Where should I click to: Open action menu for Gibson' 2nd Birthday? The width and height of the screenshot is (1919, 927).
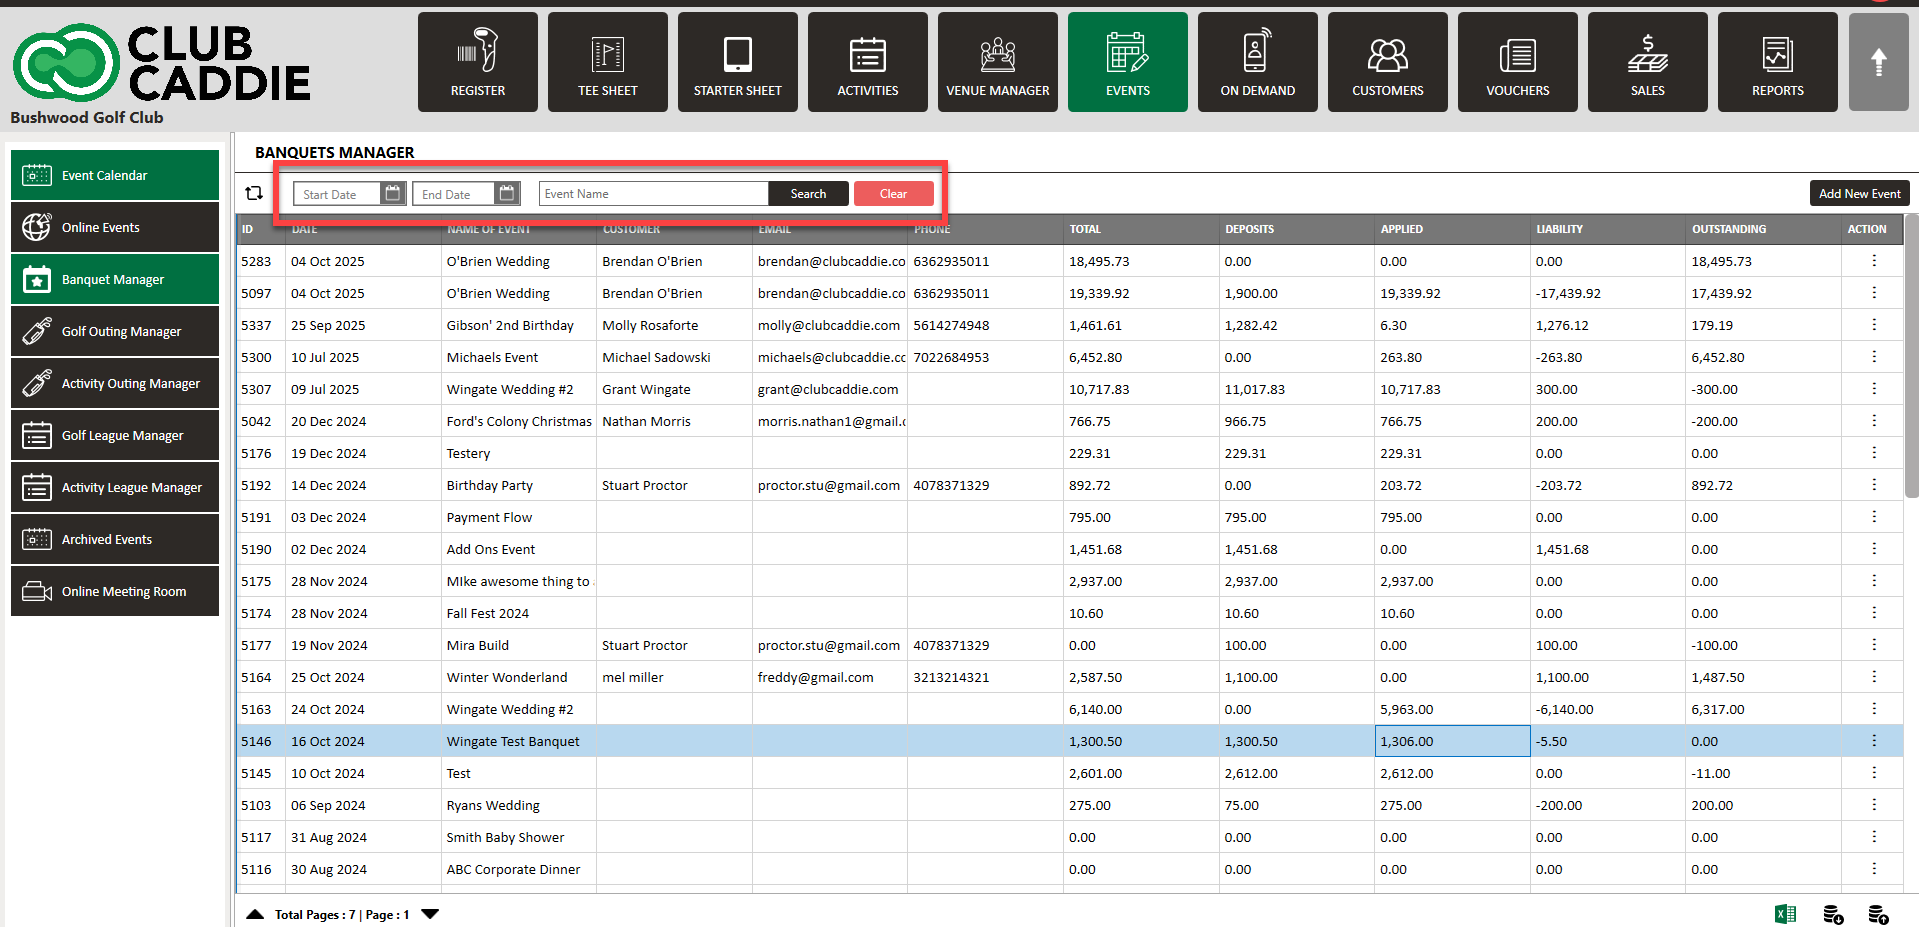click(x=1873, y=325)
